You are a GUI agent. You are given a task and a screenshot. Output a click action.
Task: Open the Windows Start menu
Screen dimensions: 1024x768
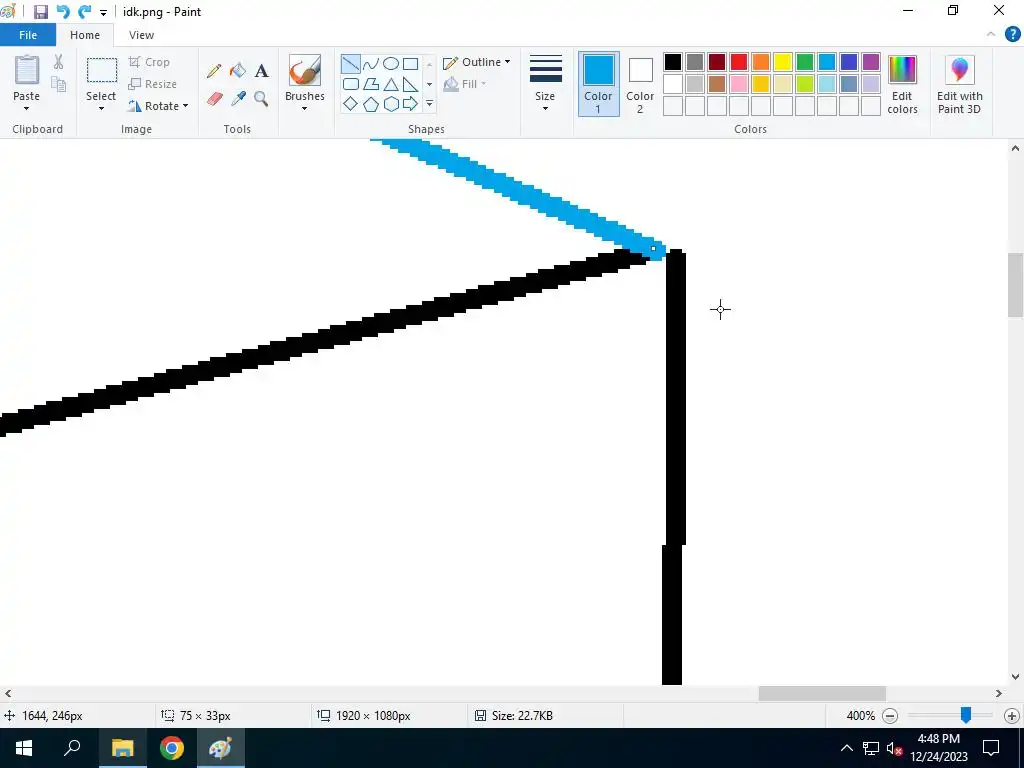(x=24, y=748)
